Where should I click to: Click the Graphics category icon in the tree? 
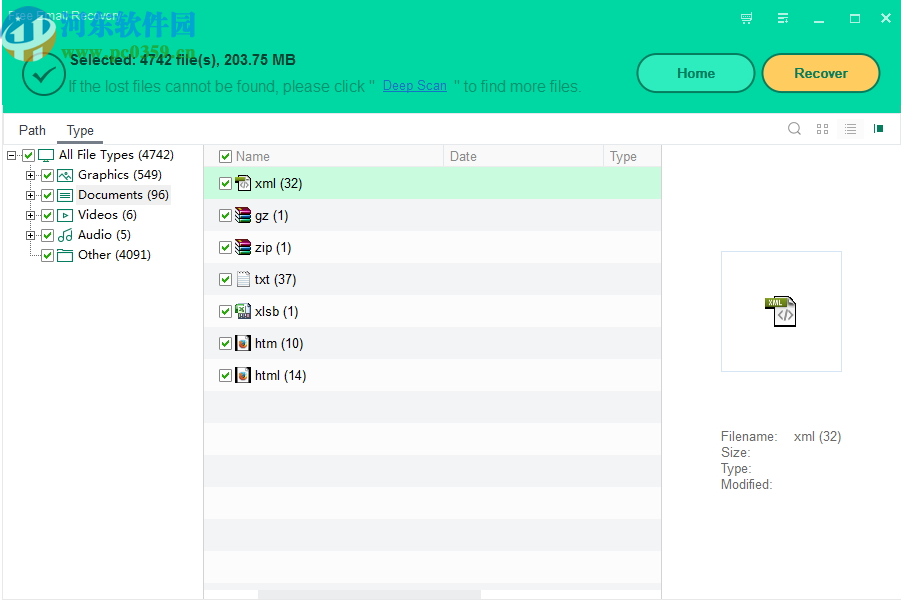point(63,174)
